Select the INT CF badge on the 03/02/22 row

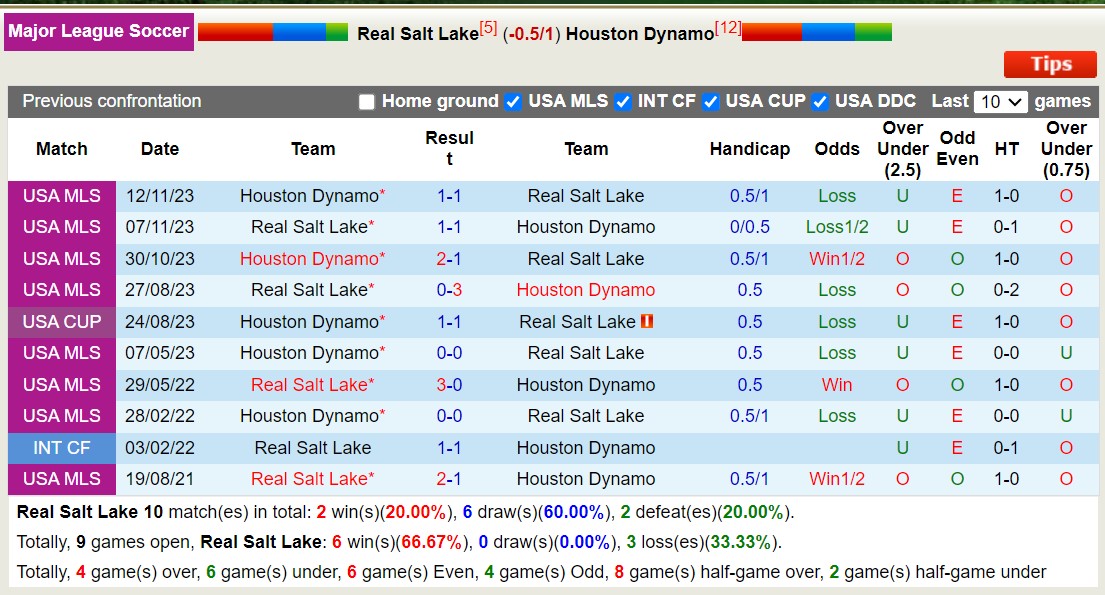(61, 448)
